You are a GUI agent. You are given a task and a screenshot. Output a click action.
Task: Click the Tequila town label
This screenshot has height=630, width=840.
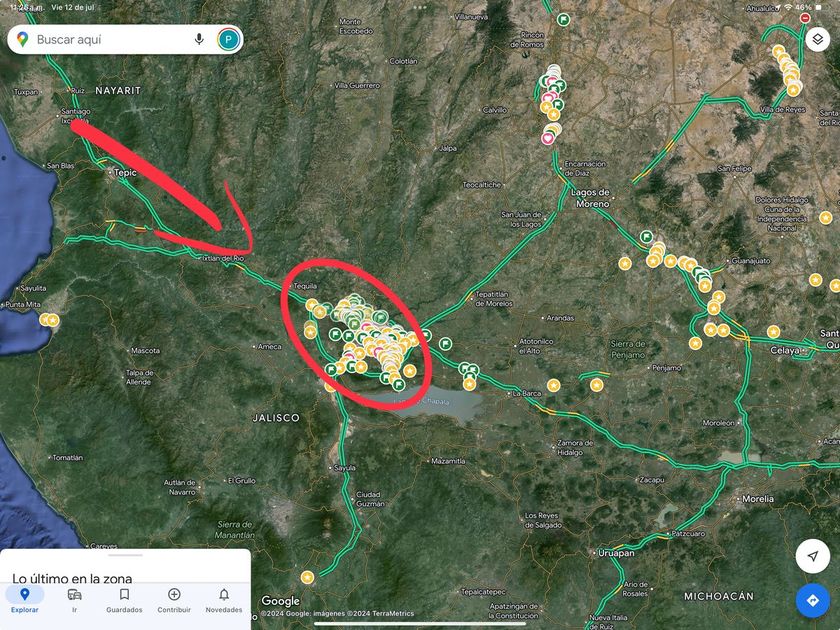305,286
